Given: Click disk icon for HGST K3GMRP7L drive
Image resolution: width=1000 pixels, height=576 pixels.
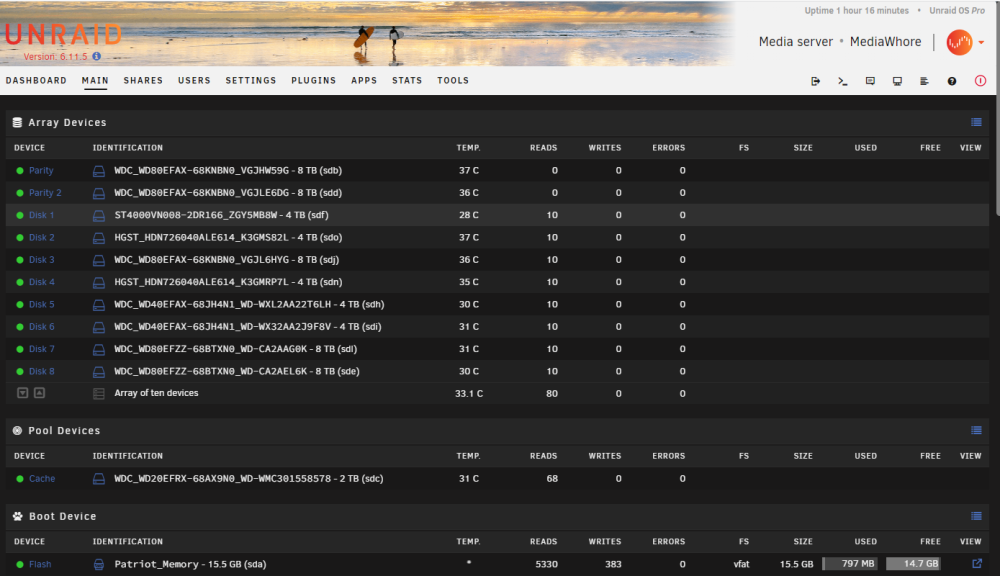Looking at the screenshot, I should 99,283.
